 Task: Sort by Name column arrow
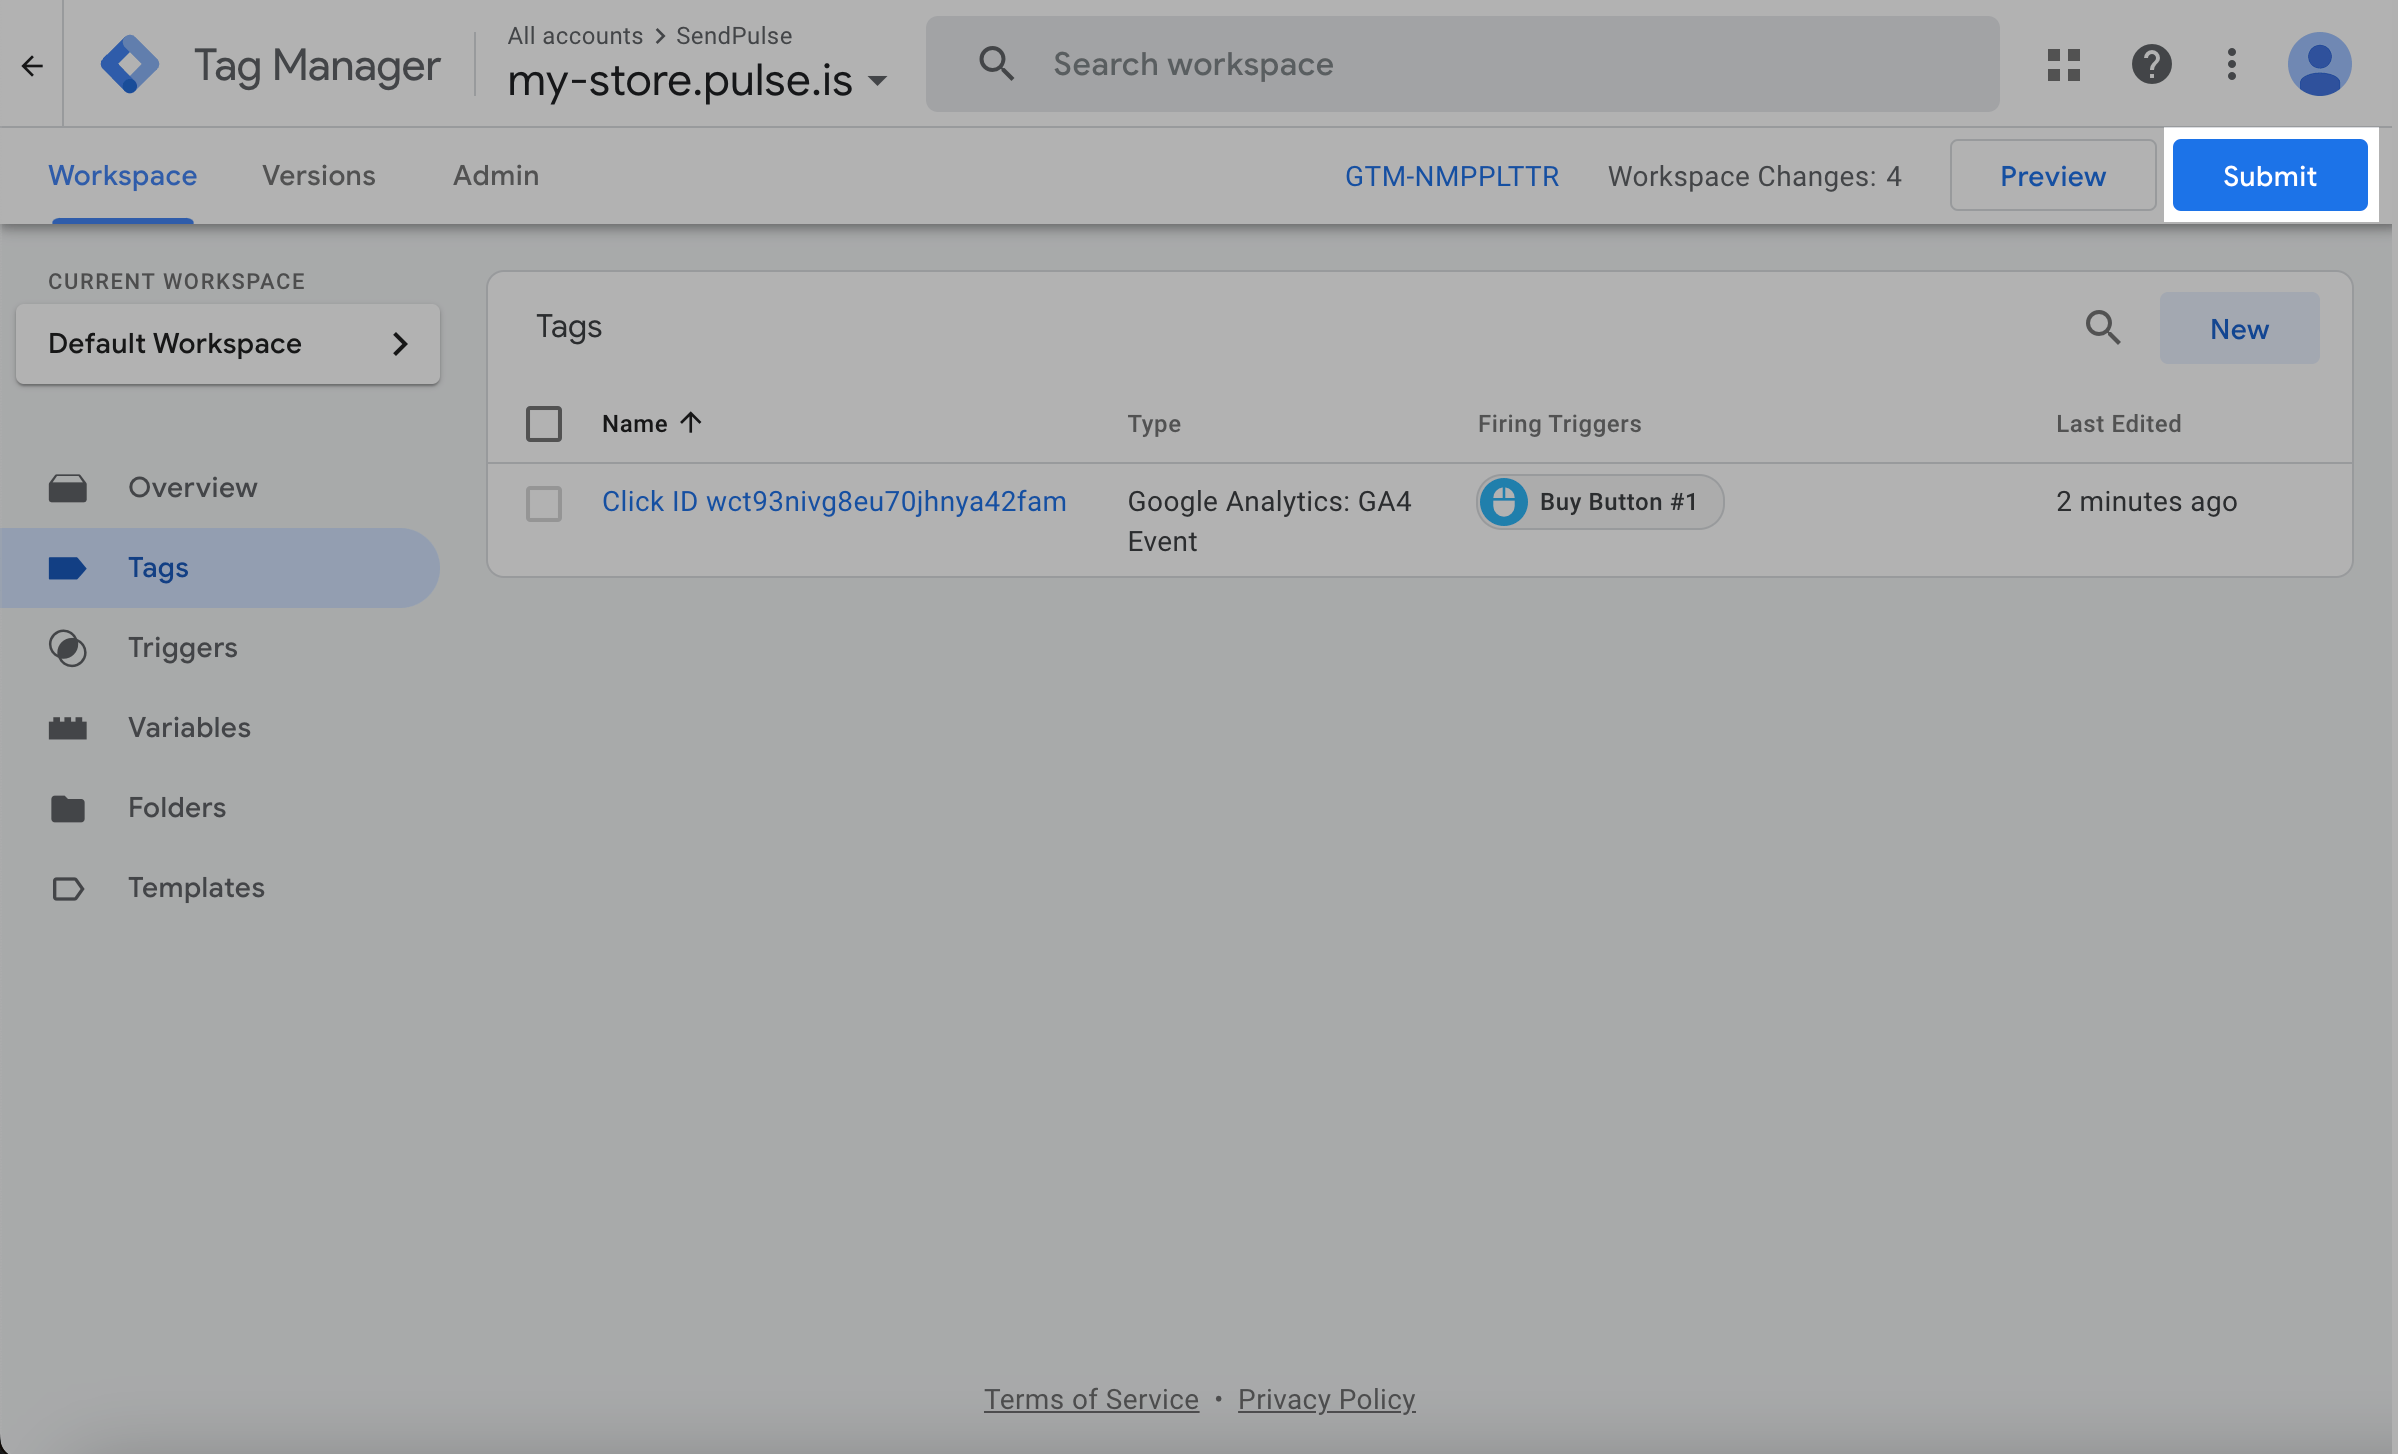tap(691, 423)
